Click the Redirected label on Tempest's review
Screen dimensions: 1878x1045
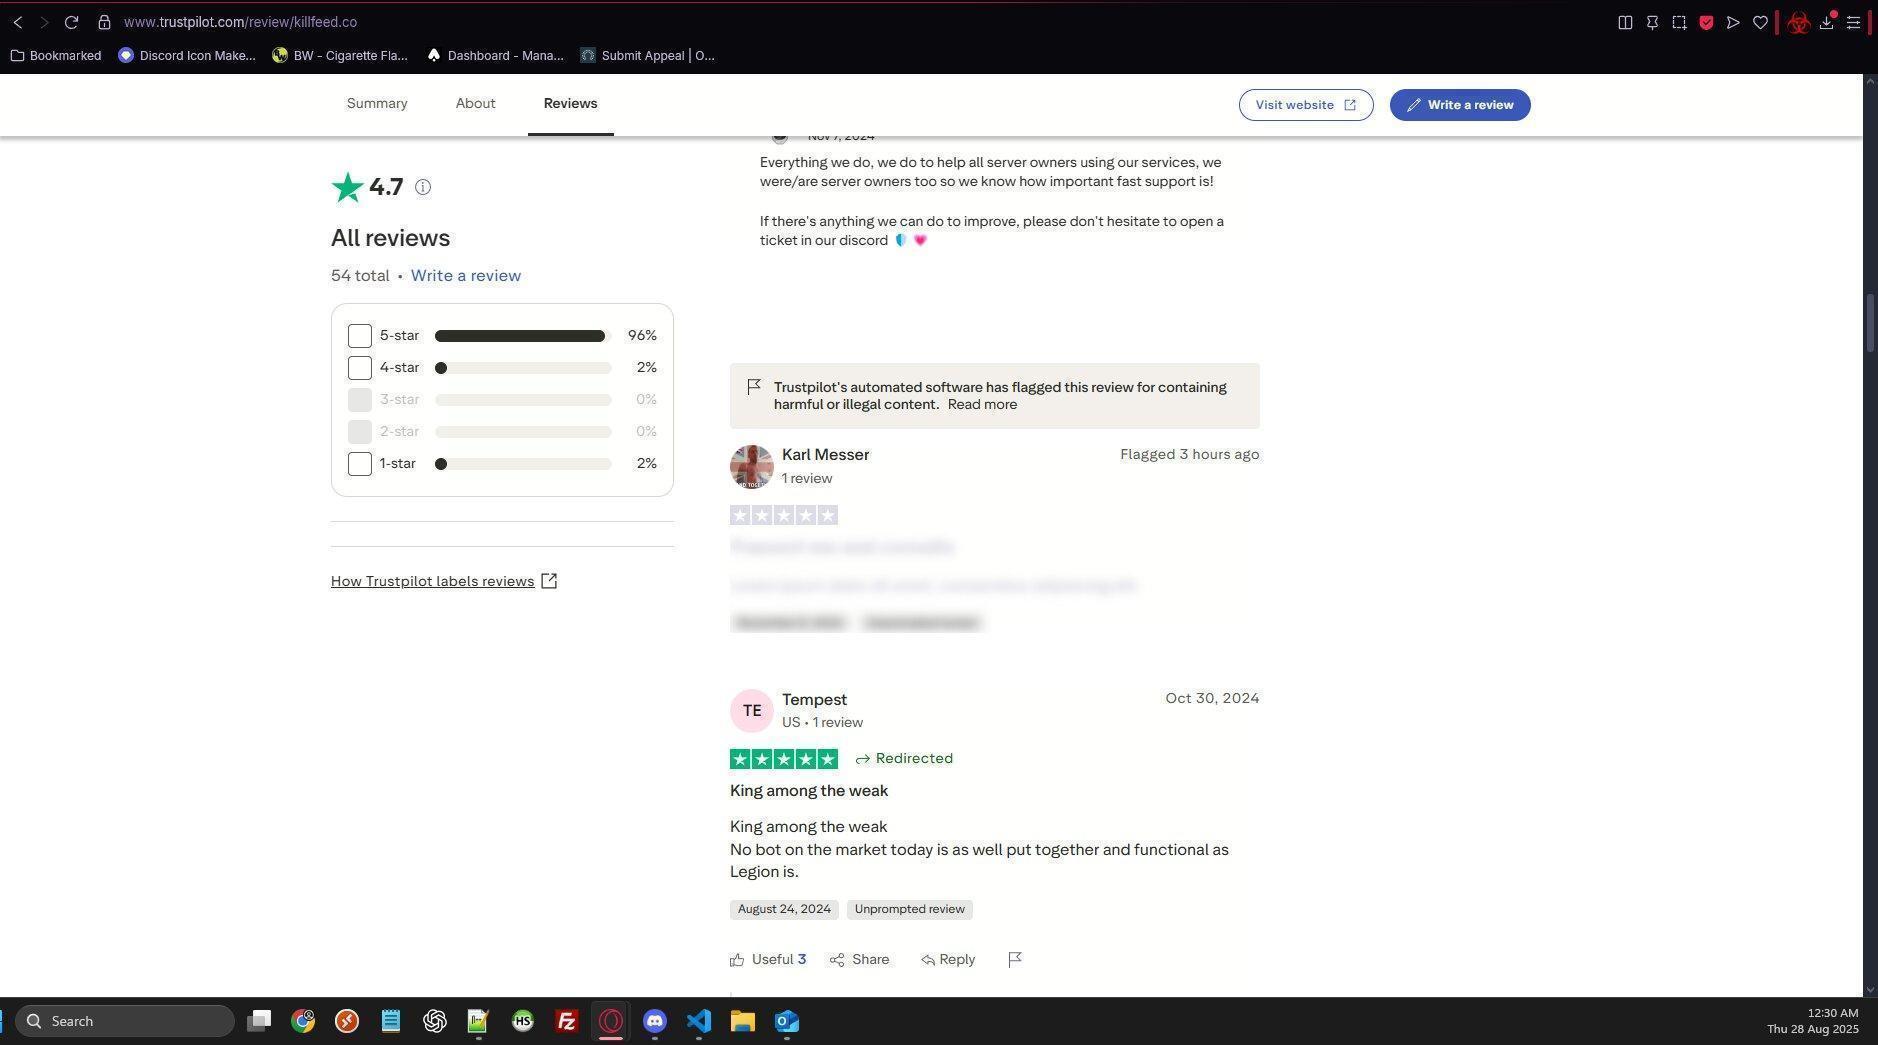click(x=904, y=759)
